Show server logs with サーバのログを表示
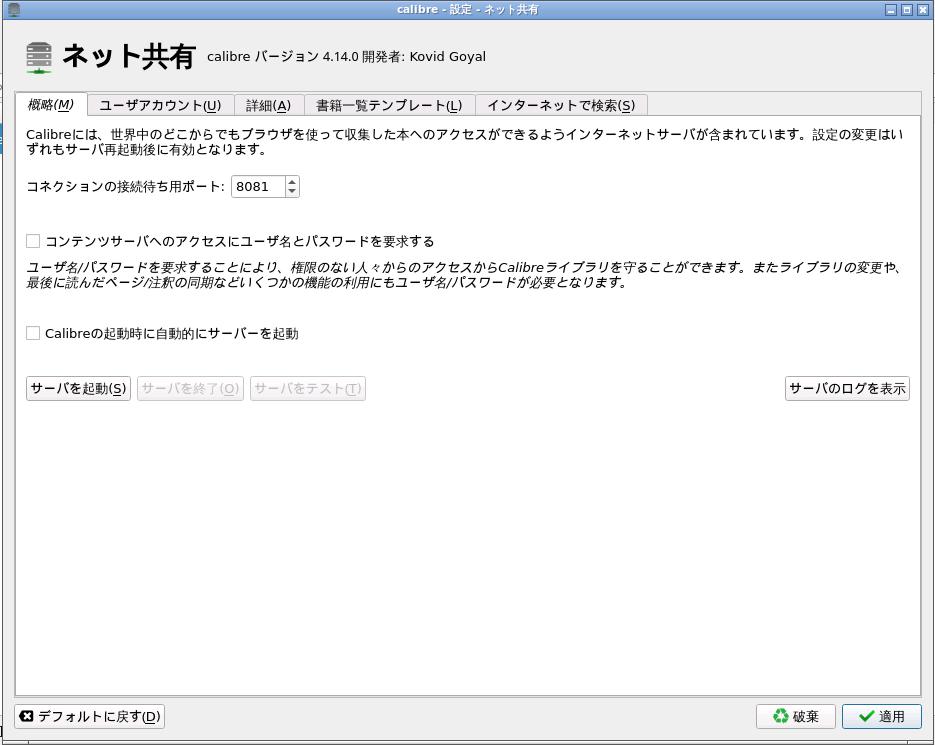The image size is (935, 745). click(847, 388)
